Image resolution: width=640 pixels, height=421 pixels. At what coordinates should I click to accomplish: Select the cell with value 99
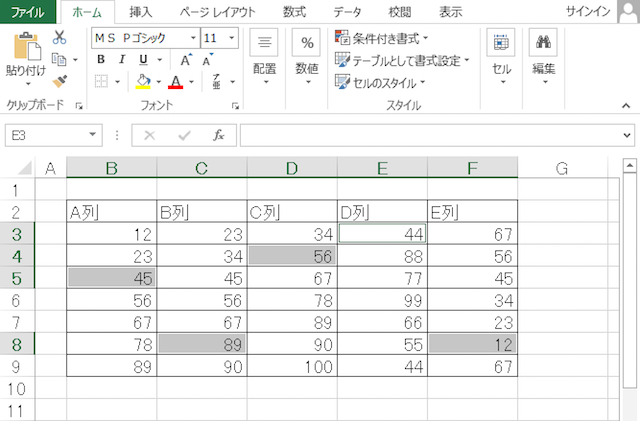pyautogui.click(x=382, y=301)
